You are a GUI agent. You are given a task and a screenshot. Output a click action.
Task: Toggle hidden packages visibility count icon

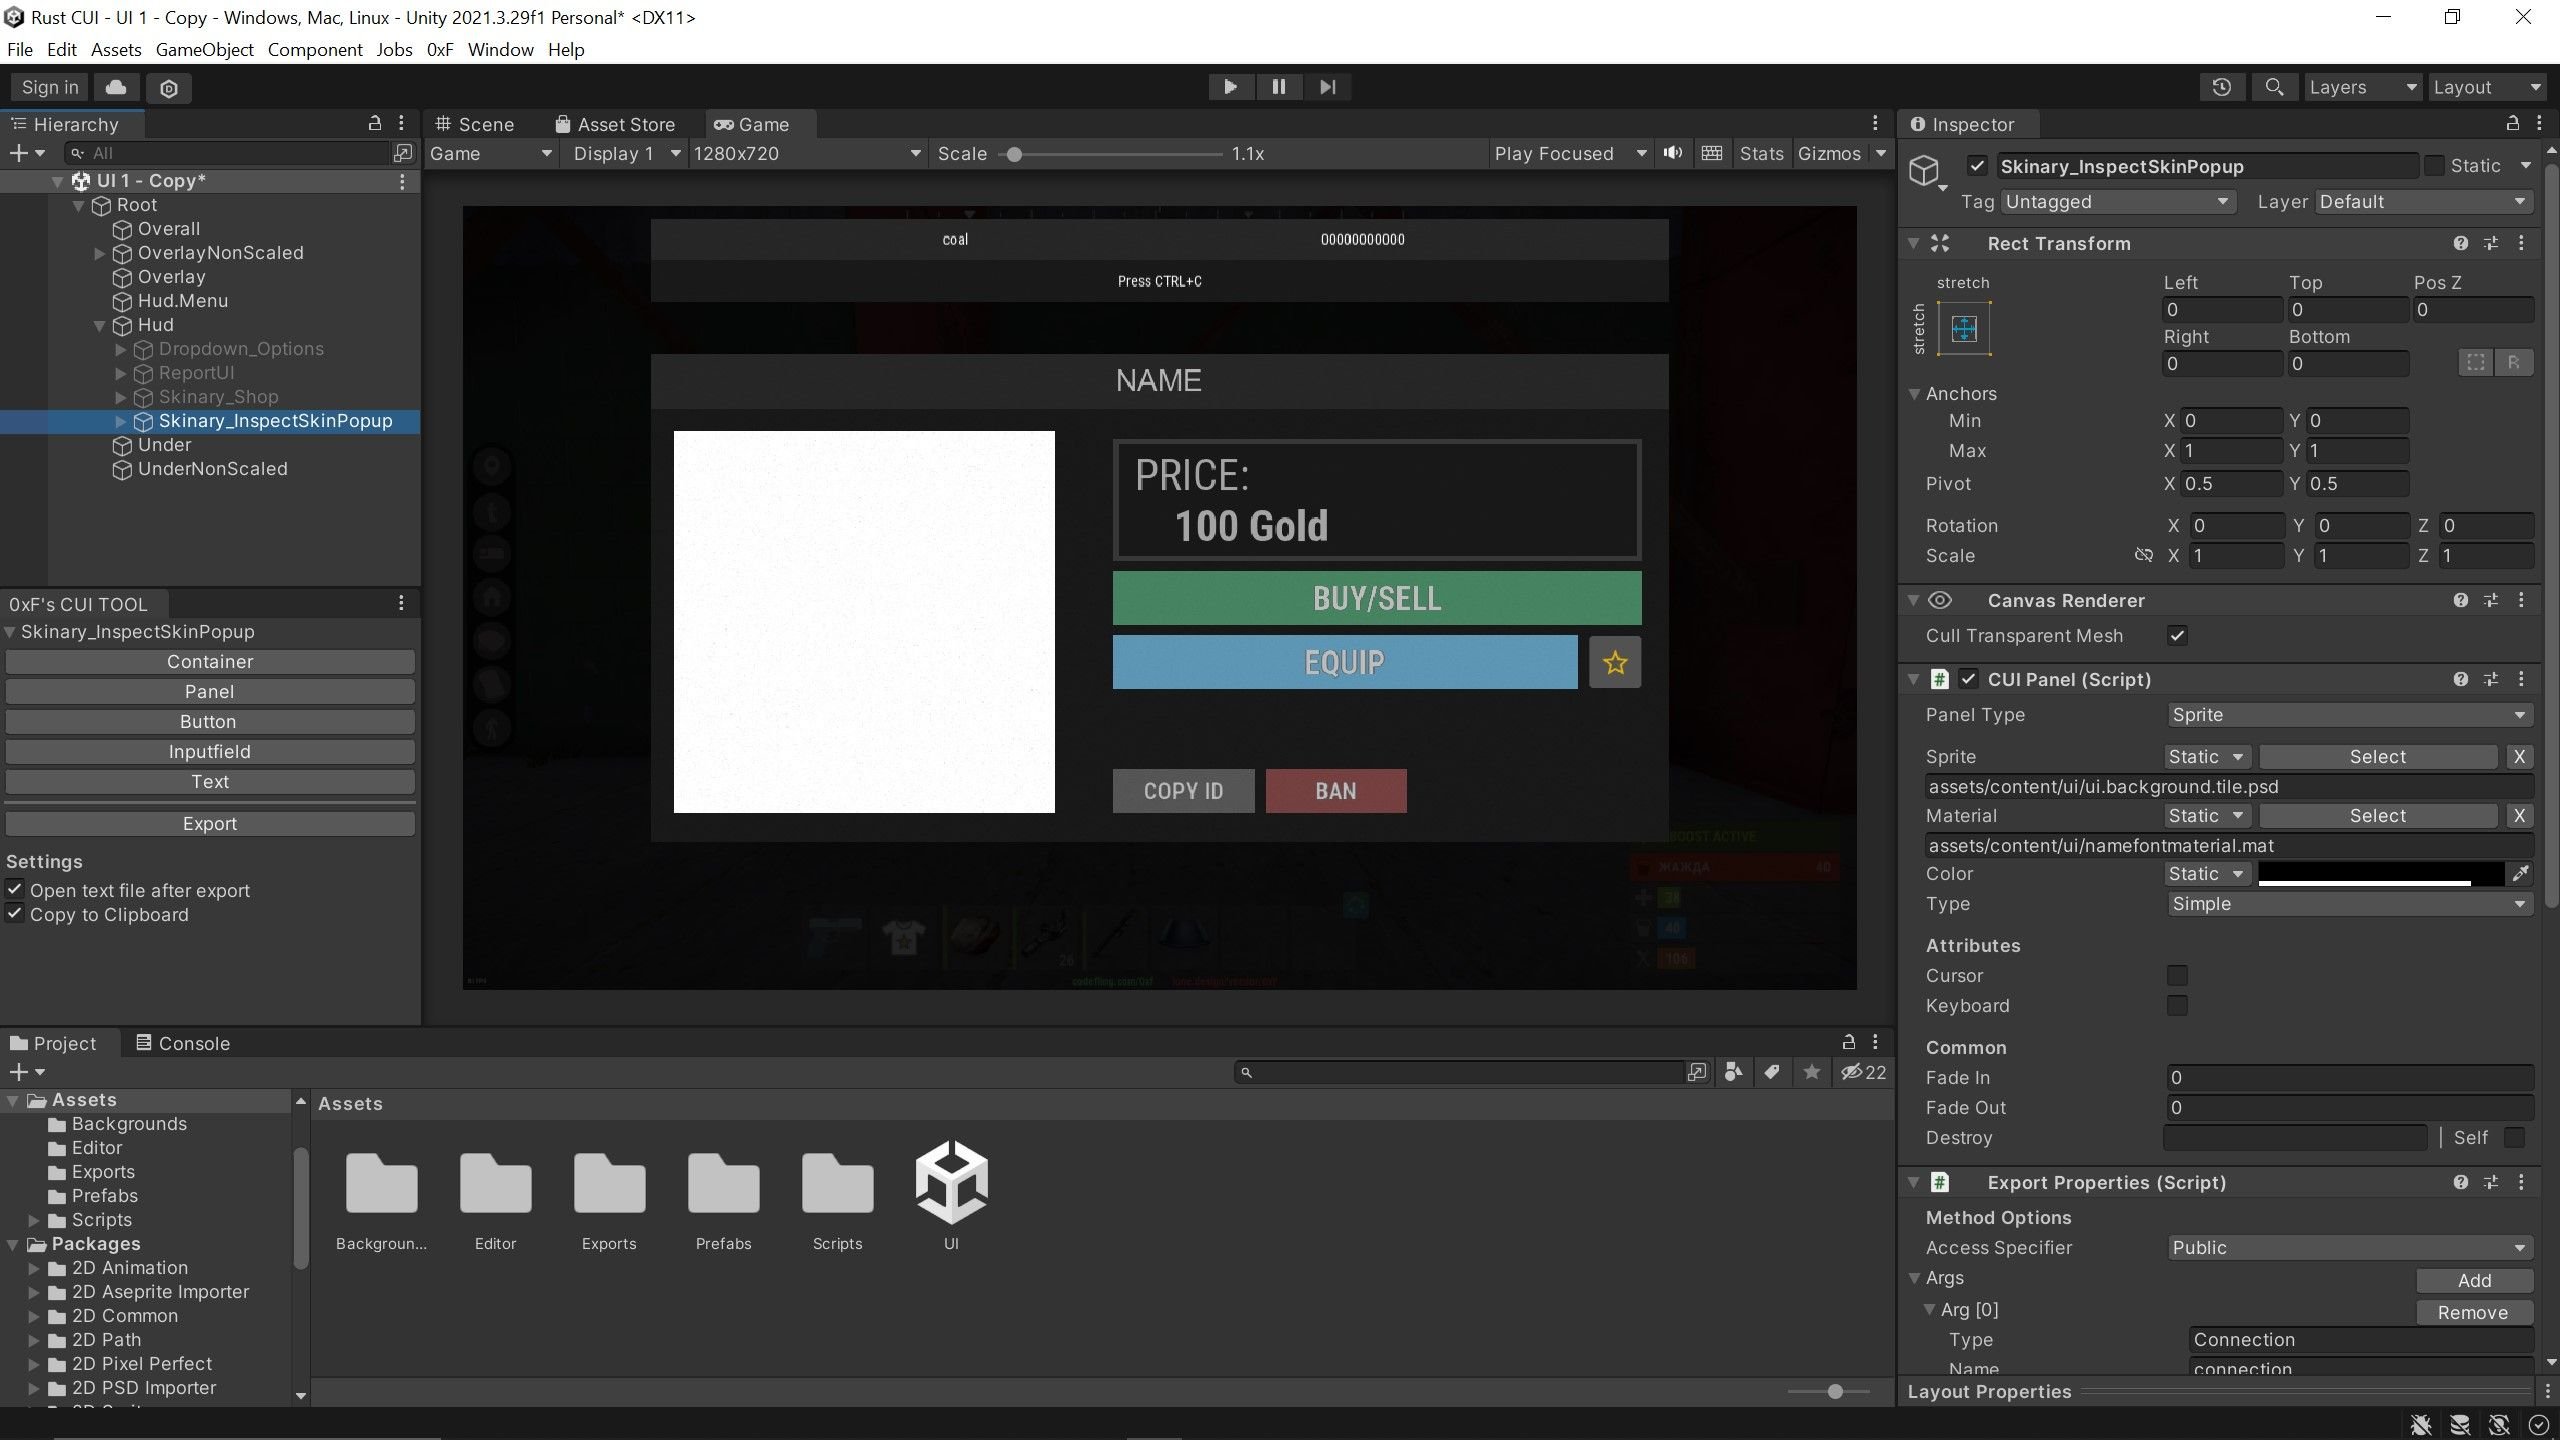pyautogui.click(x=1864, y=1072)
